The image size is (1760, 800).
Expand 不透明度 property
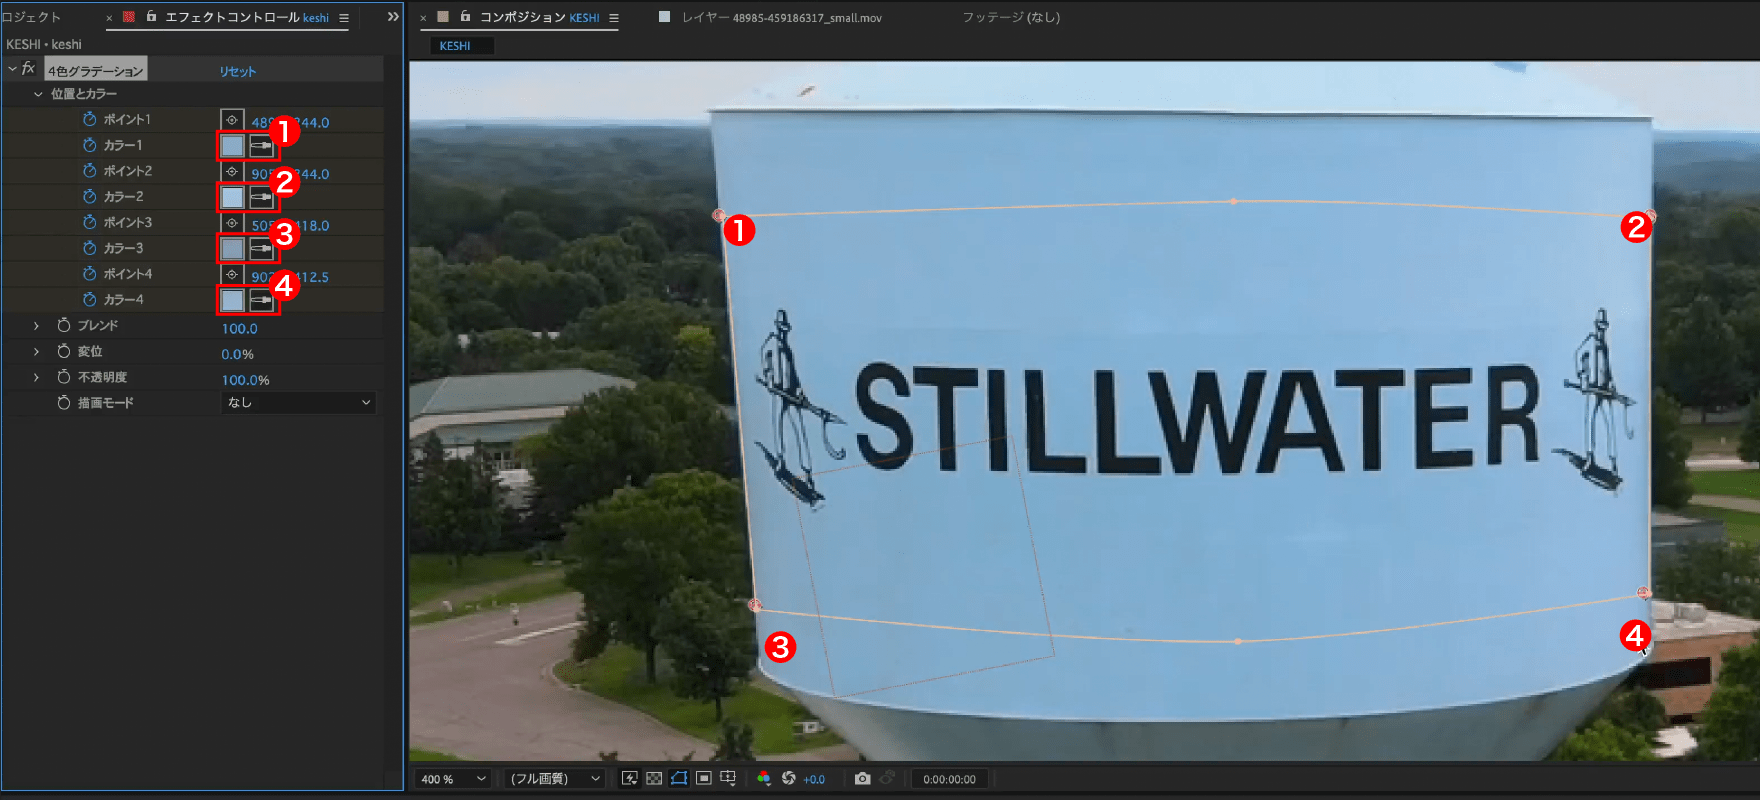37,378
